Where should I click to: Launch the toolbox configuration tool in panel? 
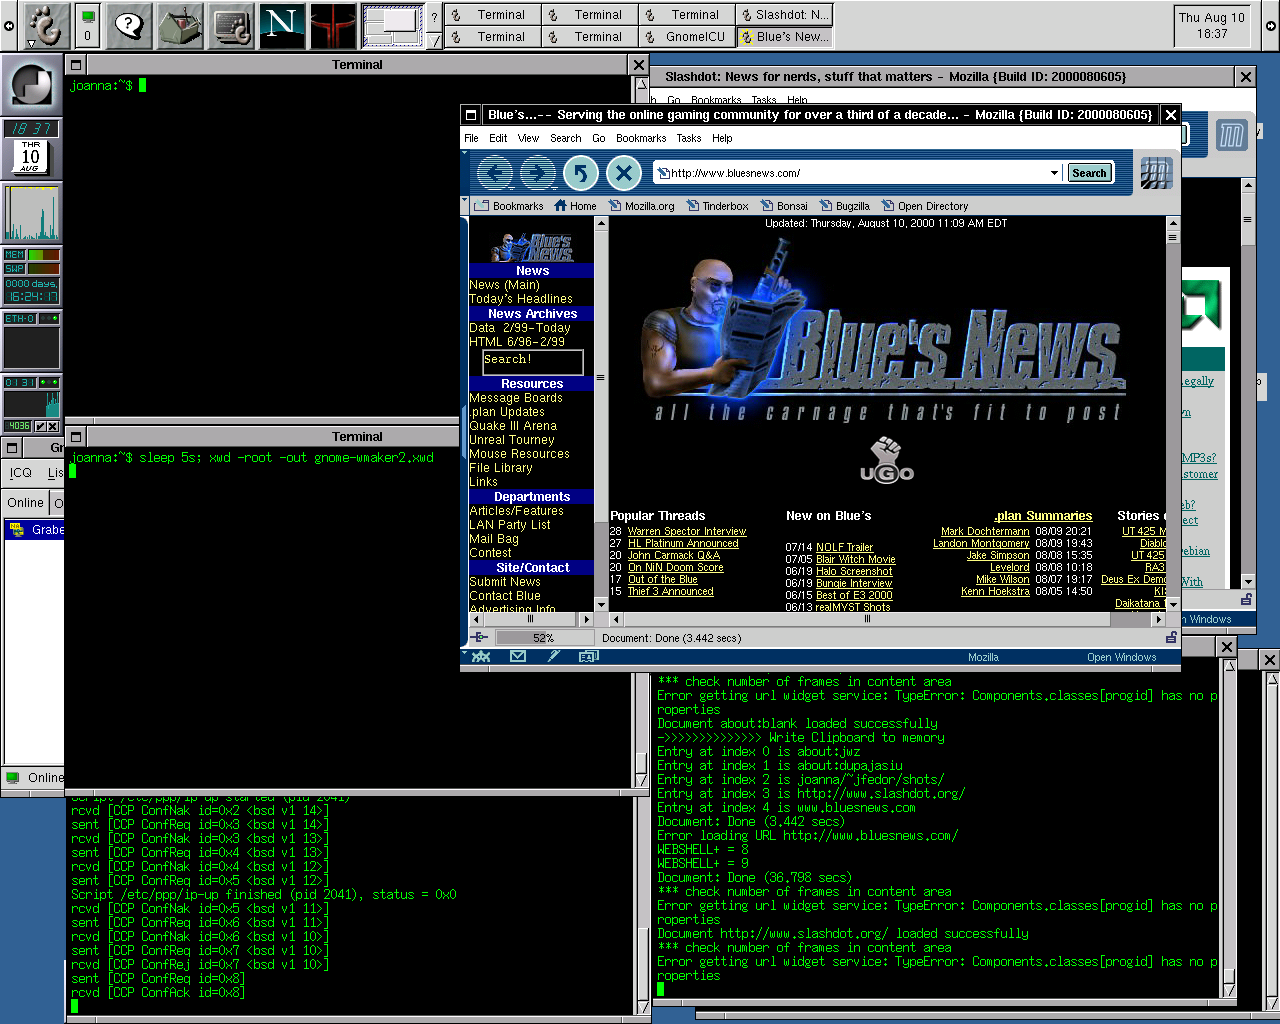pos(180,25)
